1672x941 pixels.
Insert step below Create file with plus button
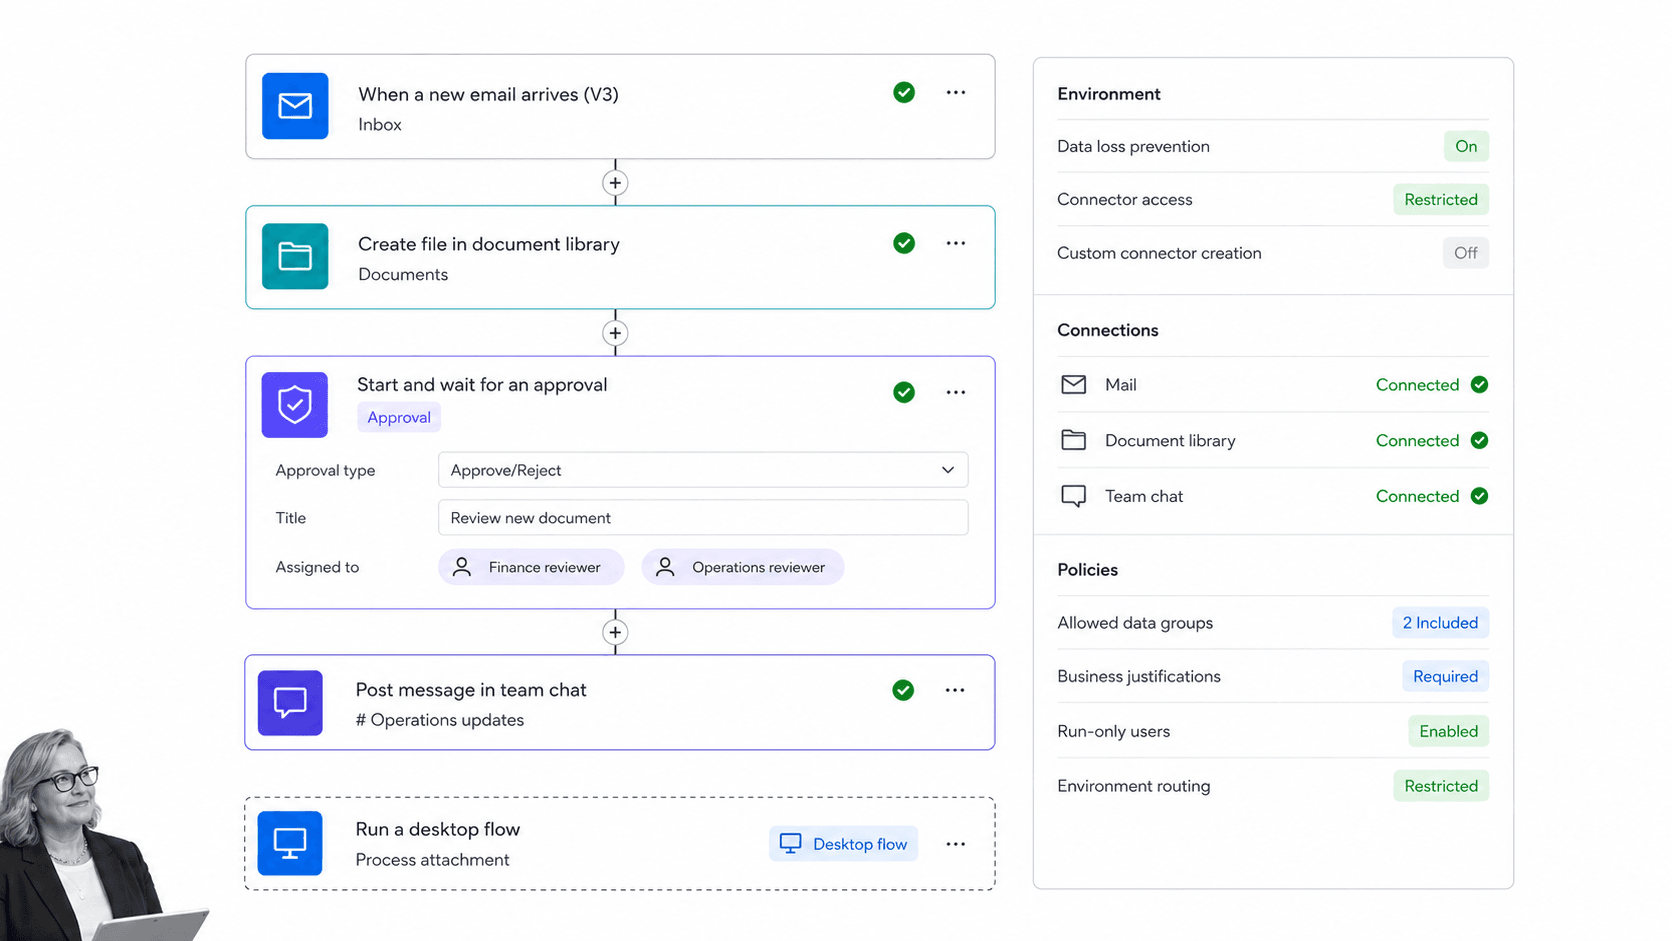[615, 333]
